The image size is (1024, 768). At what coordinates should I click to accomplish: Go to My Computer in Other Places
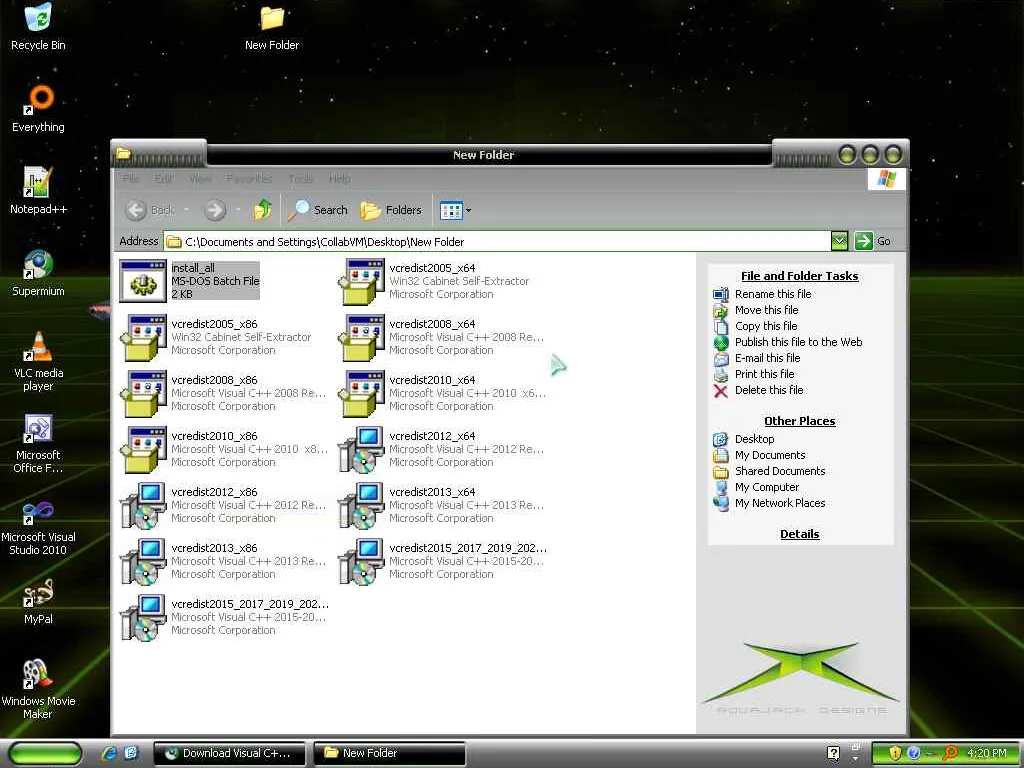[767, 487]
